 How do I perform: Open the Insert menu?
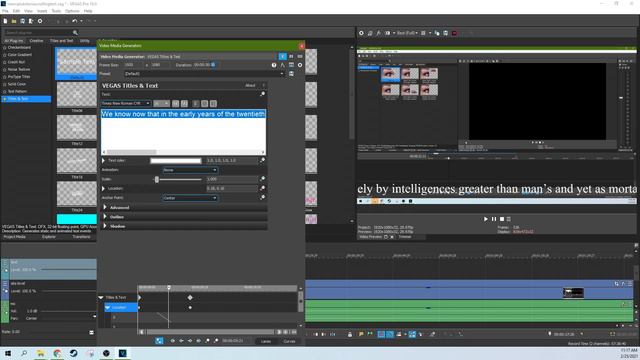[42, 11]
